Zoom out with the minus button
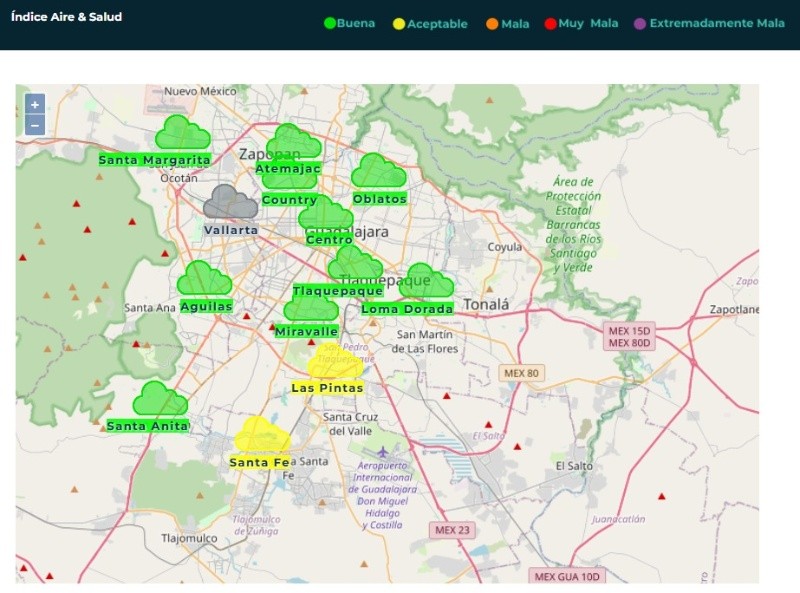 [35, 125]
